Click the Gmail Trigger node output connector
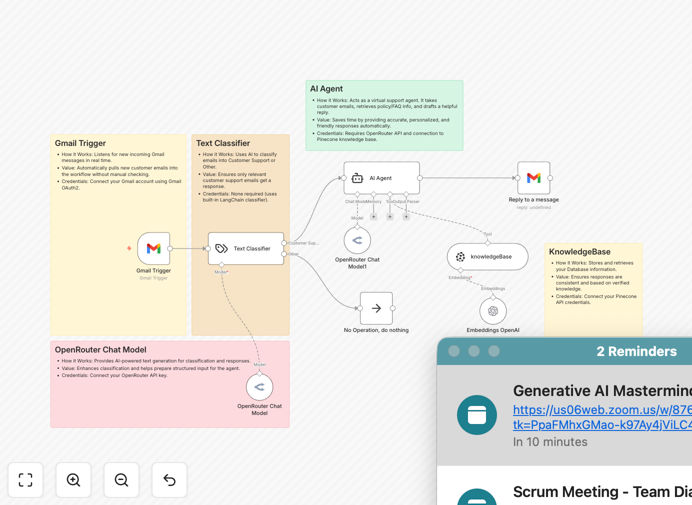692x505 pixels. coord(170,249)
